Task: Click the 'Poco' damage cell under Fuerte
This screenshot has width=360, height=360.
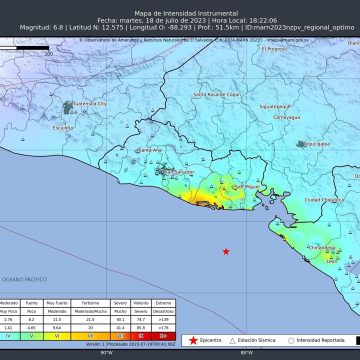Action: point(32,311)
